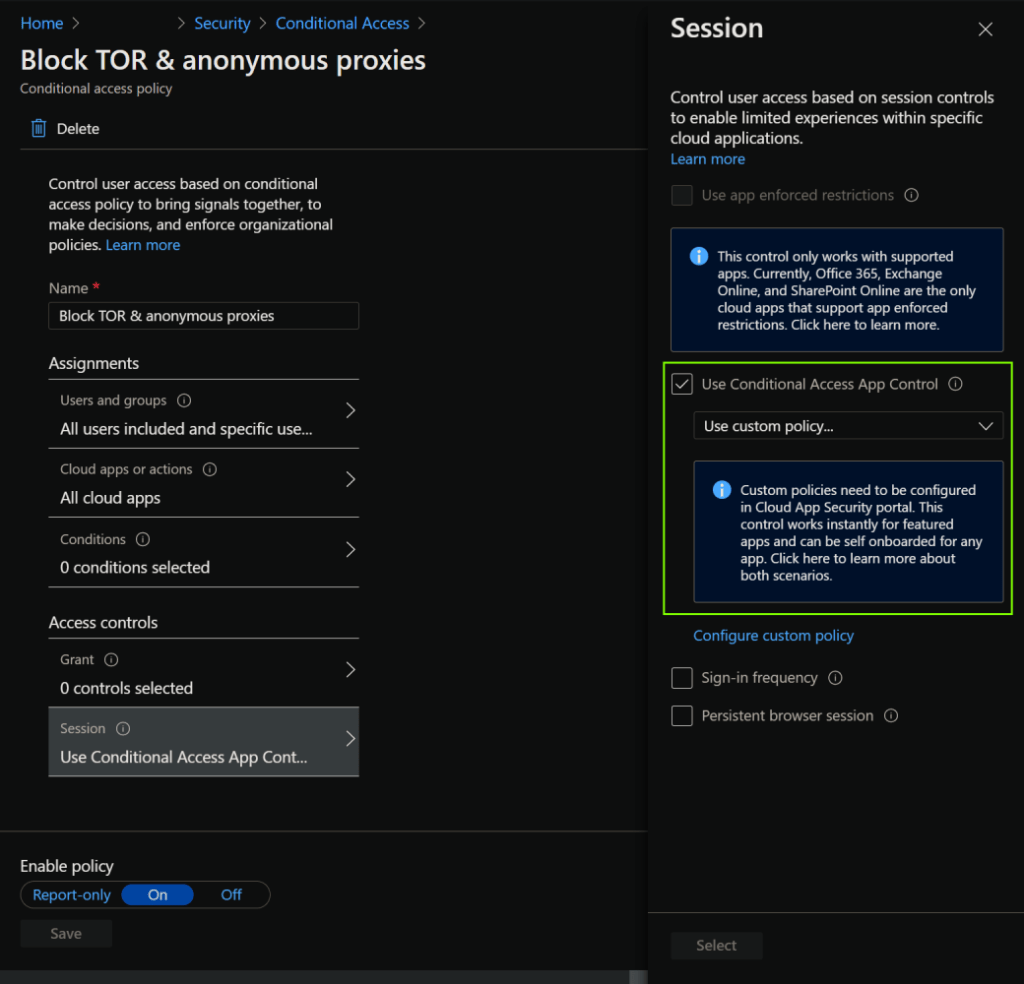
Task: Navigate to Conditional Access breadcrumb
Action: tap(342, 22)
